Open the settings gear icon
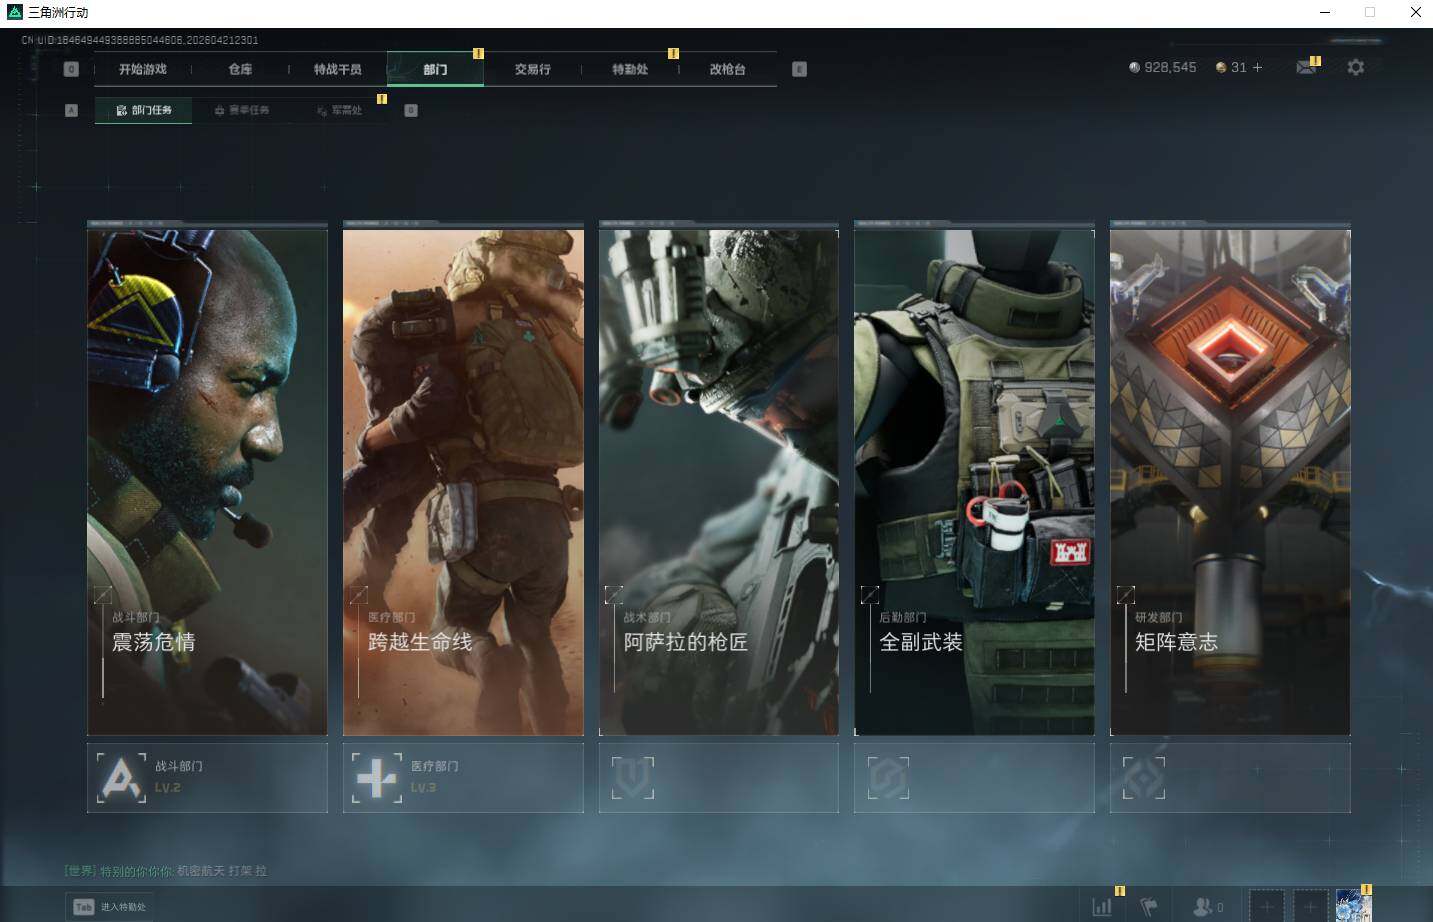This screenshot has height=922, width=1433. (1355, 67)
